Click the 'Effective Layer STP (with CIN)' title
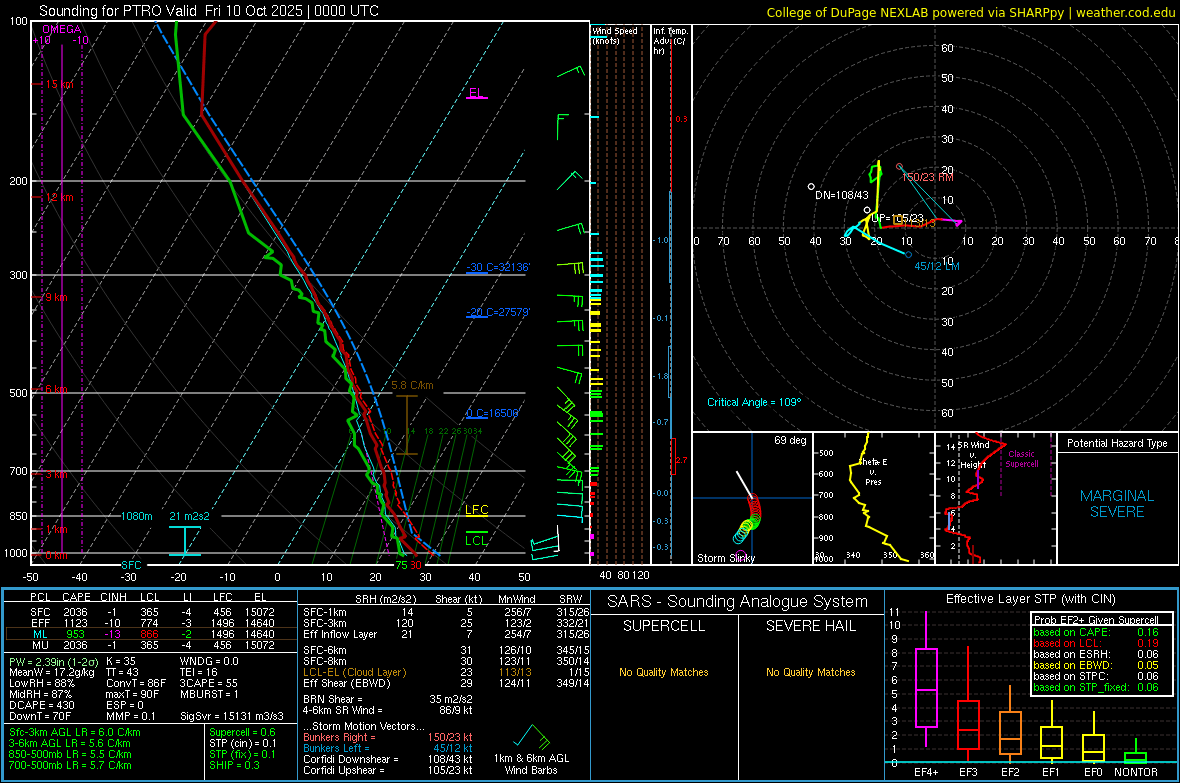 click(x=1030, y=599)
